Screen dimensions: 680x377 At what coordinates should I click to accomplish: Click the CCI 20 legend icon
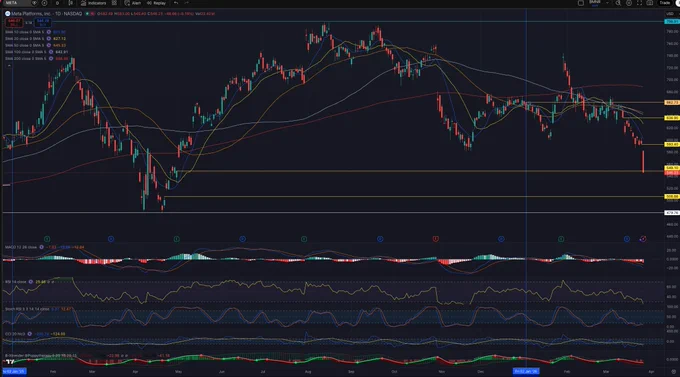(x=29, y=334)
